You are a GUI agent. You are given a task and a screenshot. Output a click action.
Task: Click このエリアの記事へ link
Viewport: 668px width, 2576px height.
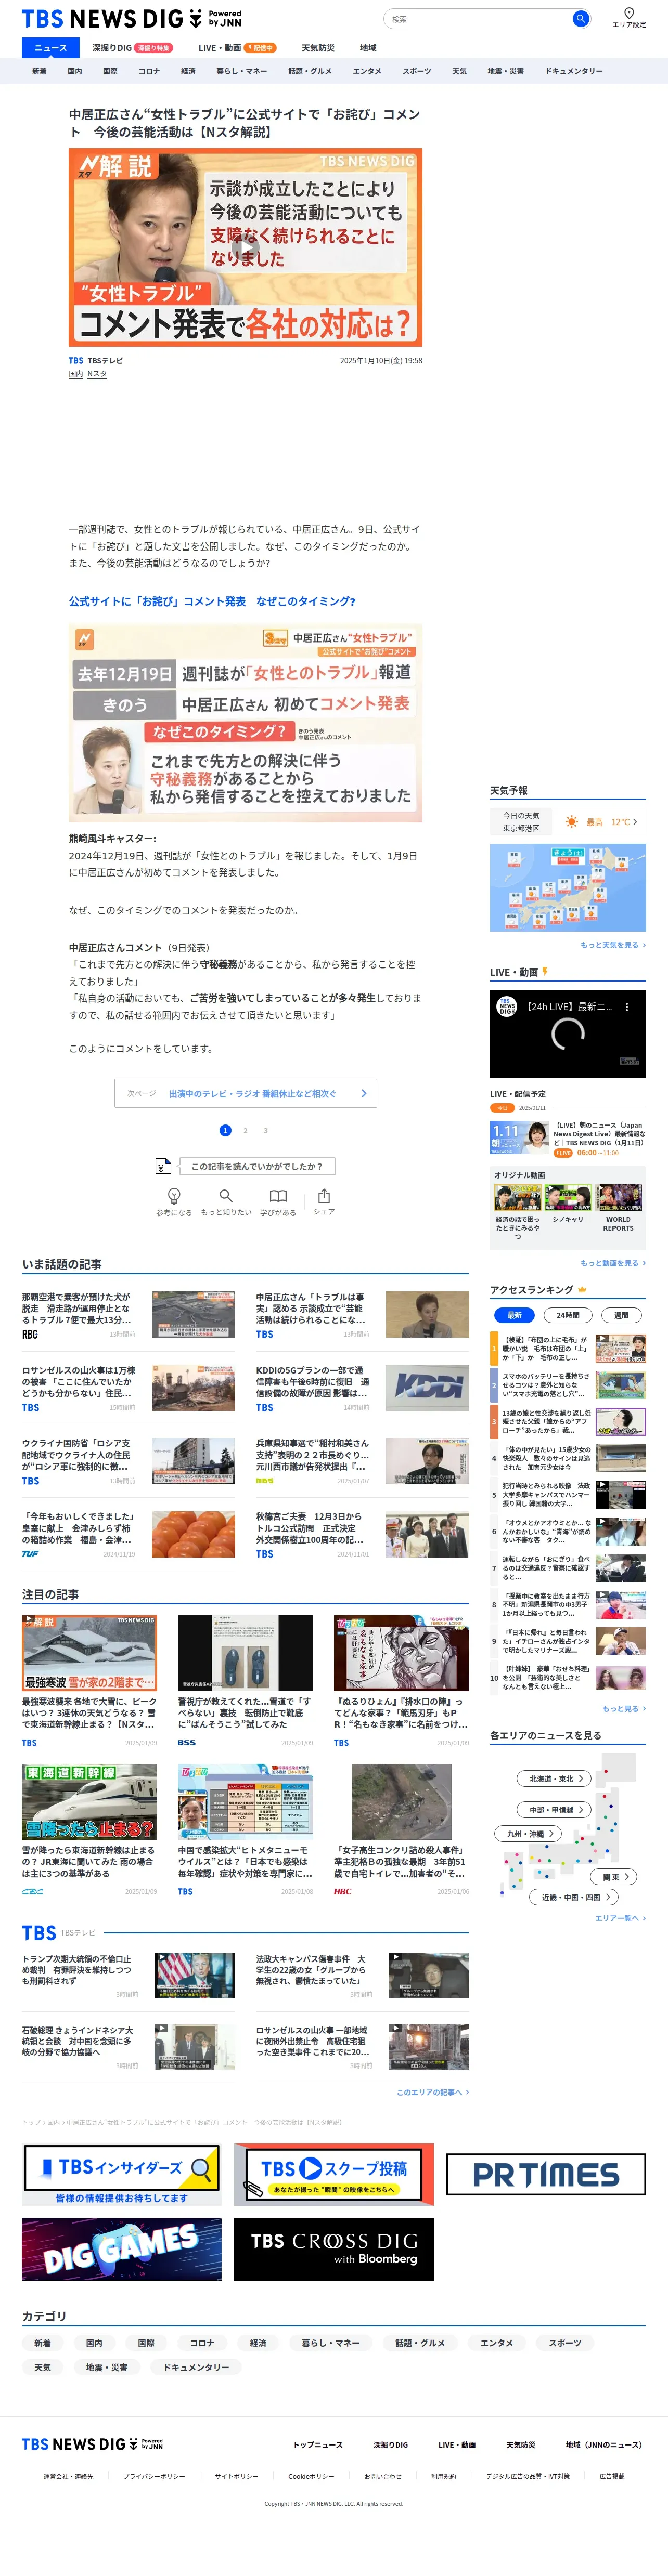pyautogui.click(x=432, y=2091)
